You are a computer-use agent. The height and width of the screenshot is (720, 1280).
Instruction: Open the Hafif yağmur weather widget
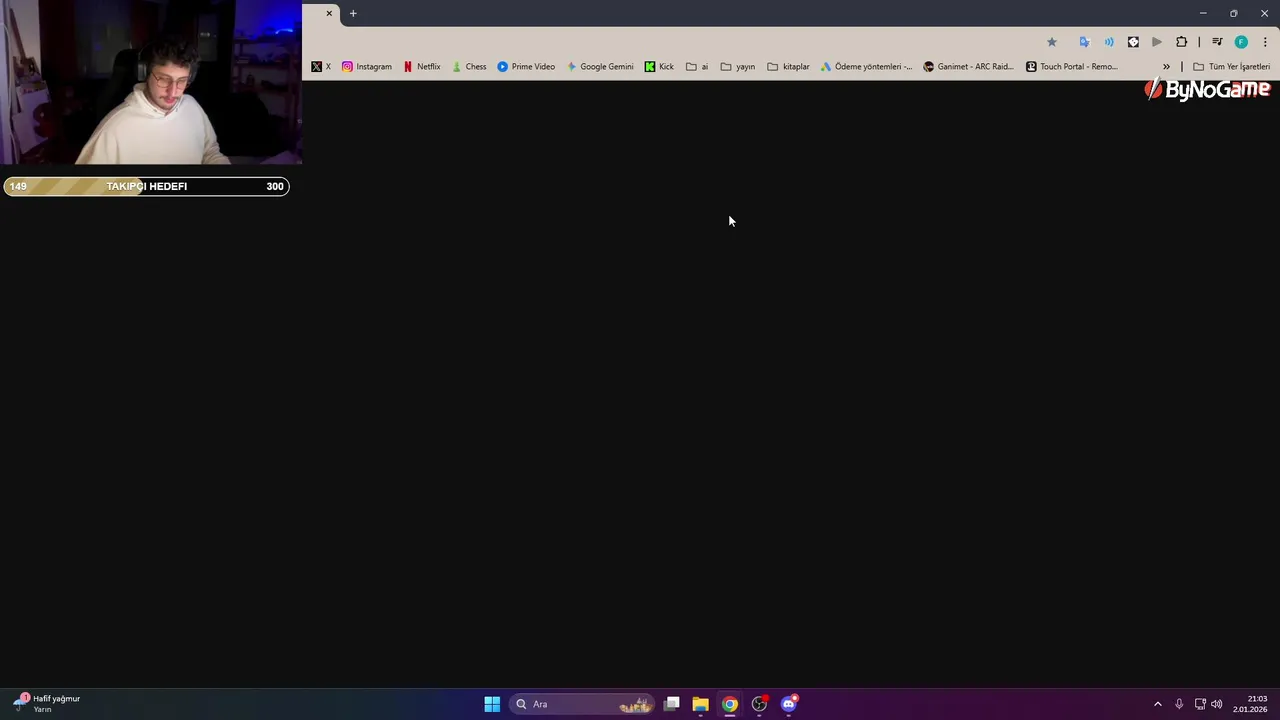point(47,703)
